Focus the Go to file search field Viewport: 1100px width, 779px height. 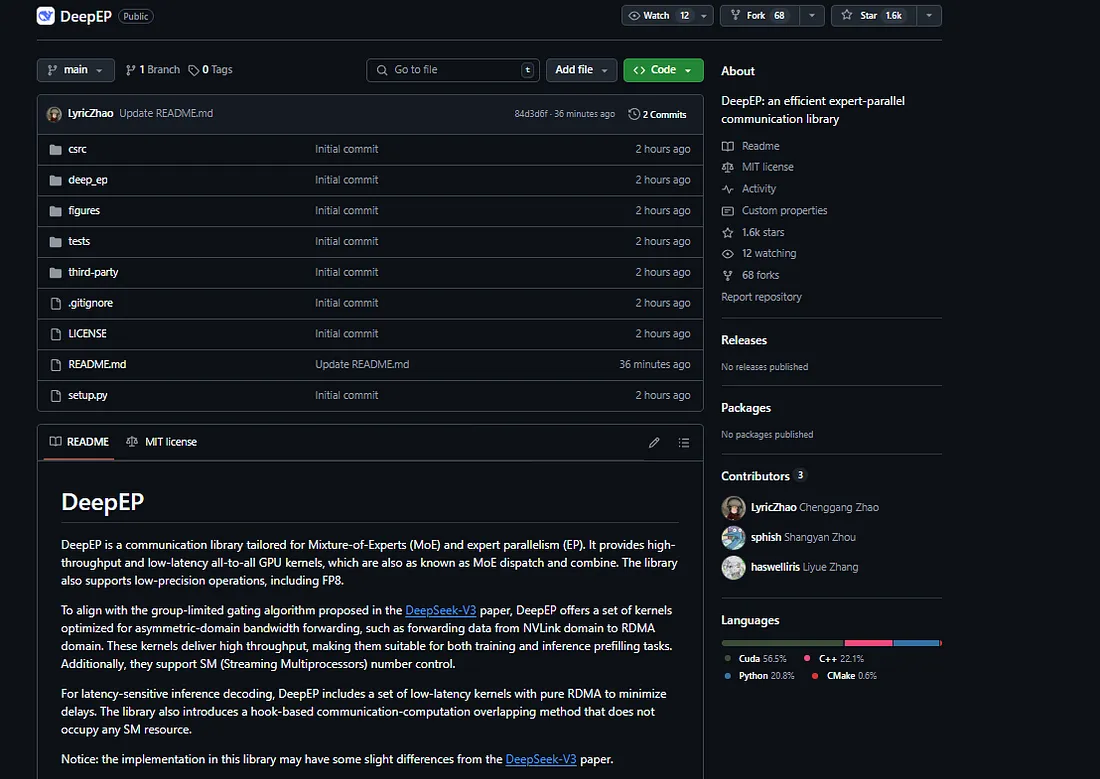point(452,70)
